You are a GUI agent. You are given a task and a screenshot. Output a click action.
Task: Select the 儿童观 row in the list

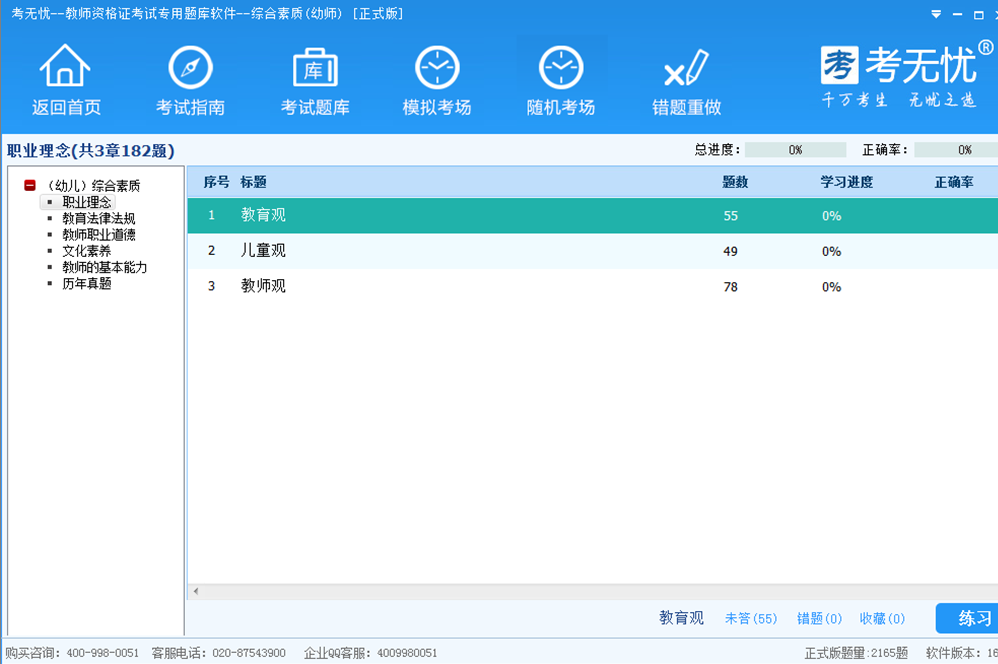(x=263, y=251)
